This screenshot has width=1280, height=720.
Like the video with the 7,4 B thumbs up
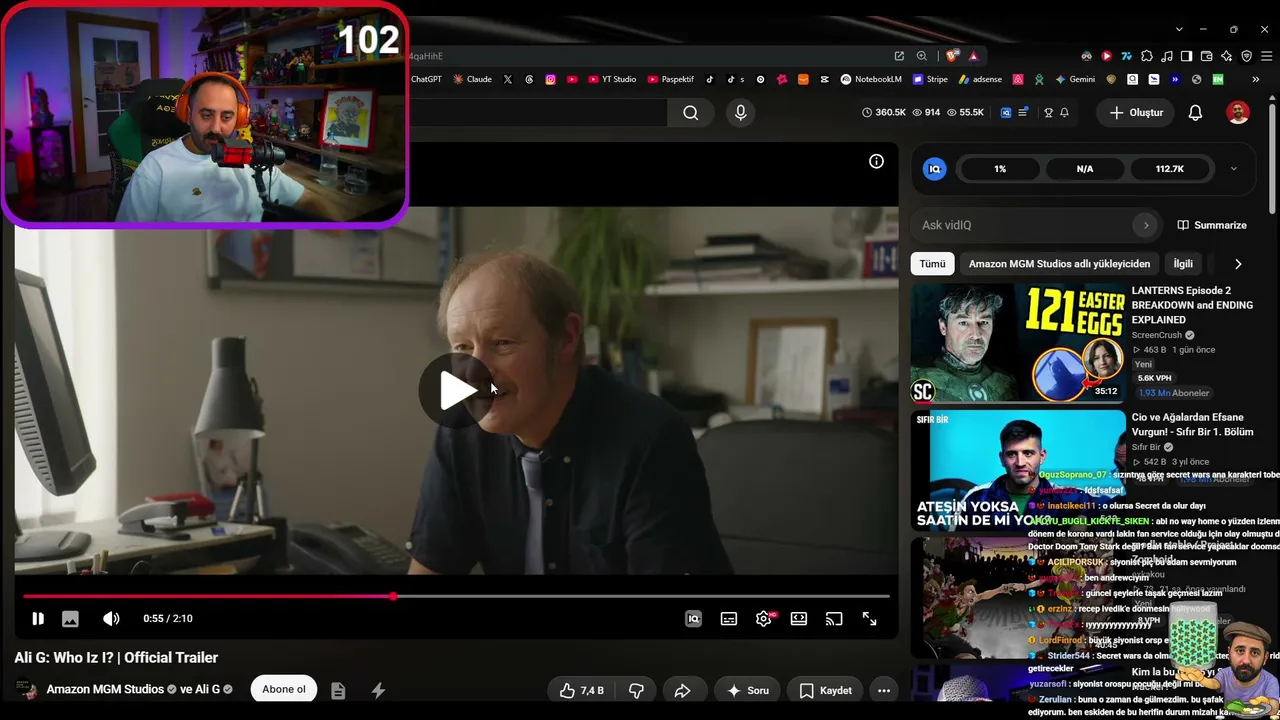581,691
